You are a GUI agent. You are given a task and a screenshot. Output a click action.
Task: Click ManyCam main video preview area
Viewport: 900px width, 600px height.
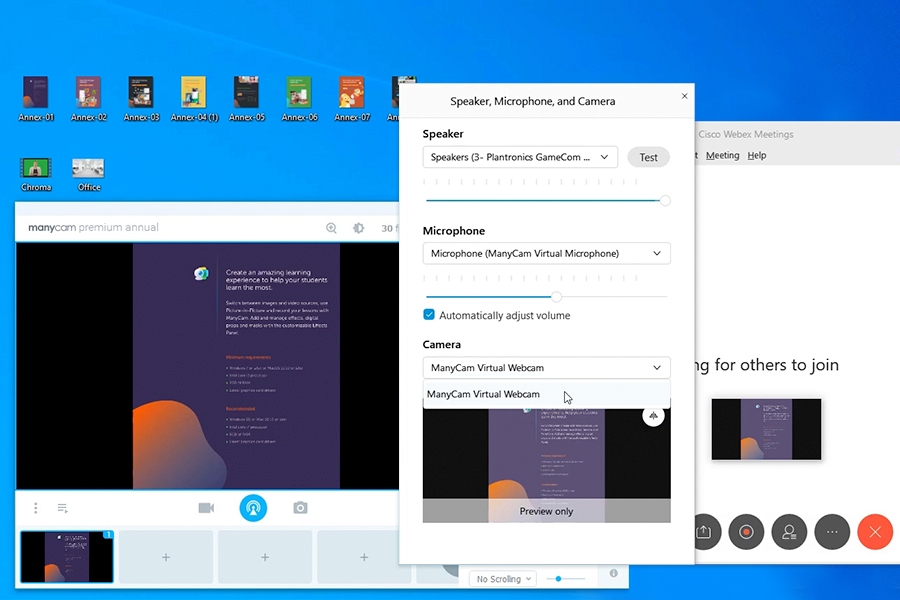pos(207,366)
